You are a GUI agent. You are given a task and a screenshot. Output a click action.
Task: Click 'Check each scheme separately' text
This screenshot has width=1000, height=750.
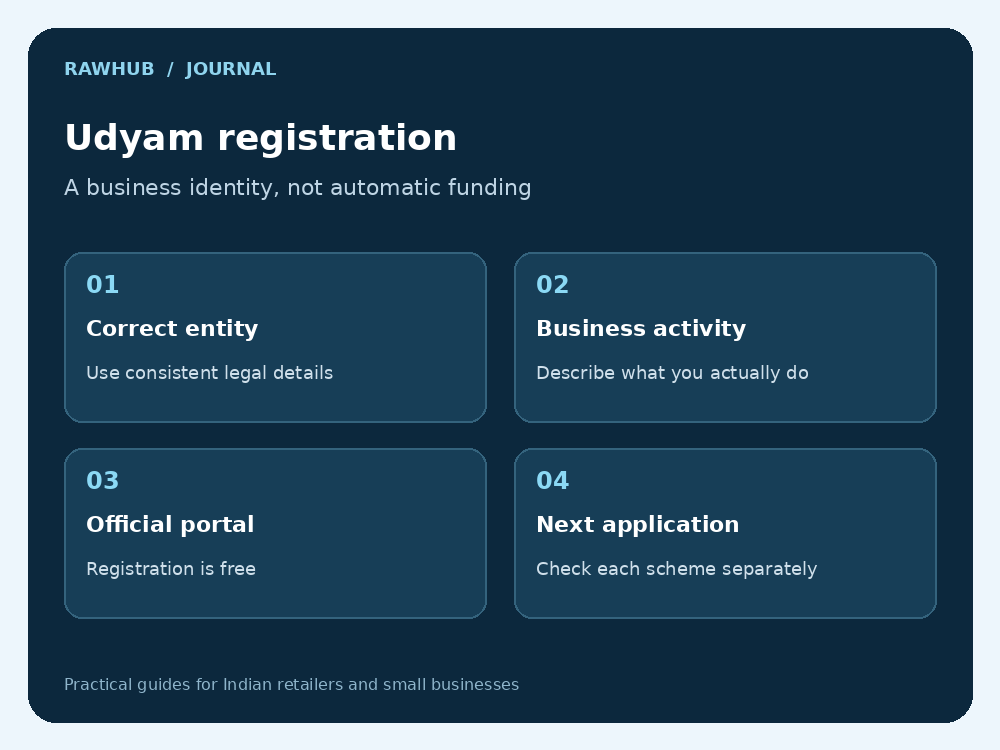pos(677,568)
